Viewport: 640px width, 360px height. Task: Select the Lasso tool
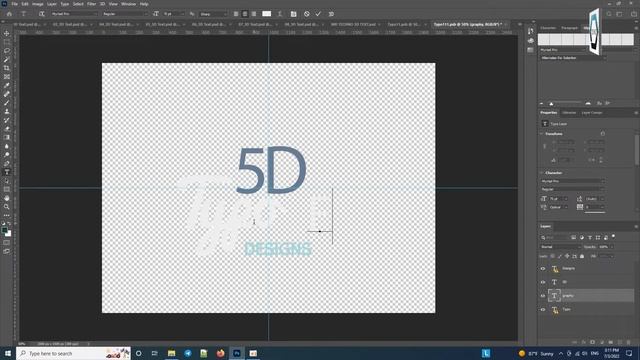click(7, 51)
